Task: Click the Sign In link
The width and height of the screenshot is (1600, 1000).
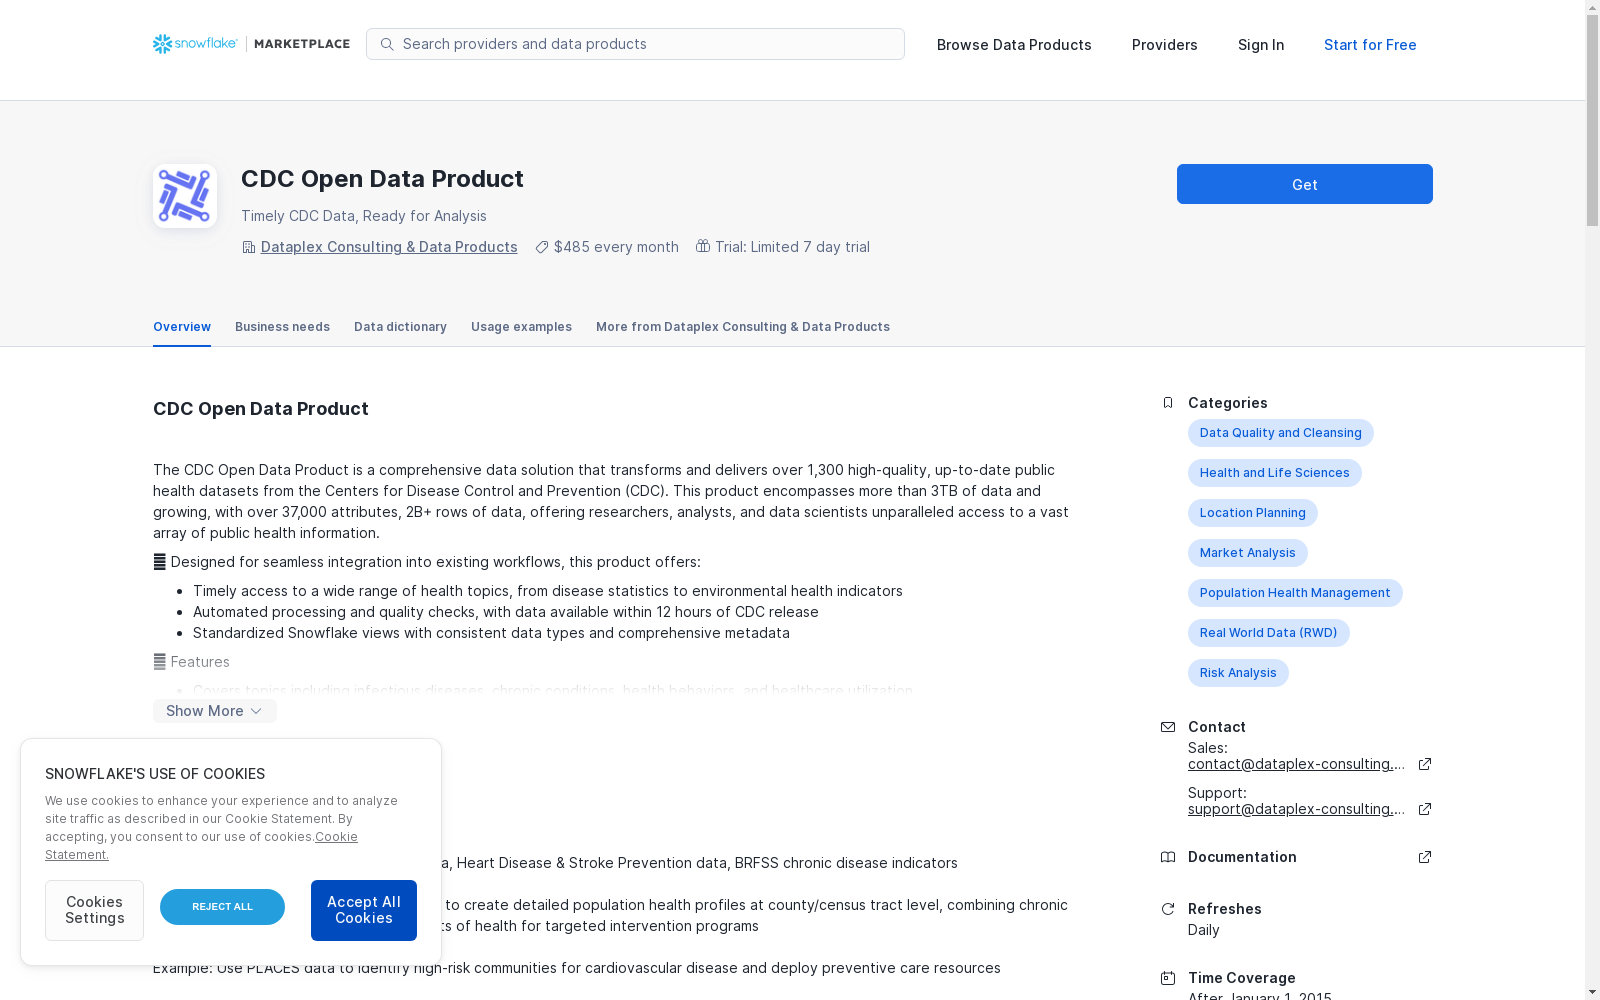Action: coord(1261,45)
